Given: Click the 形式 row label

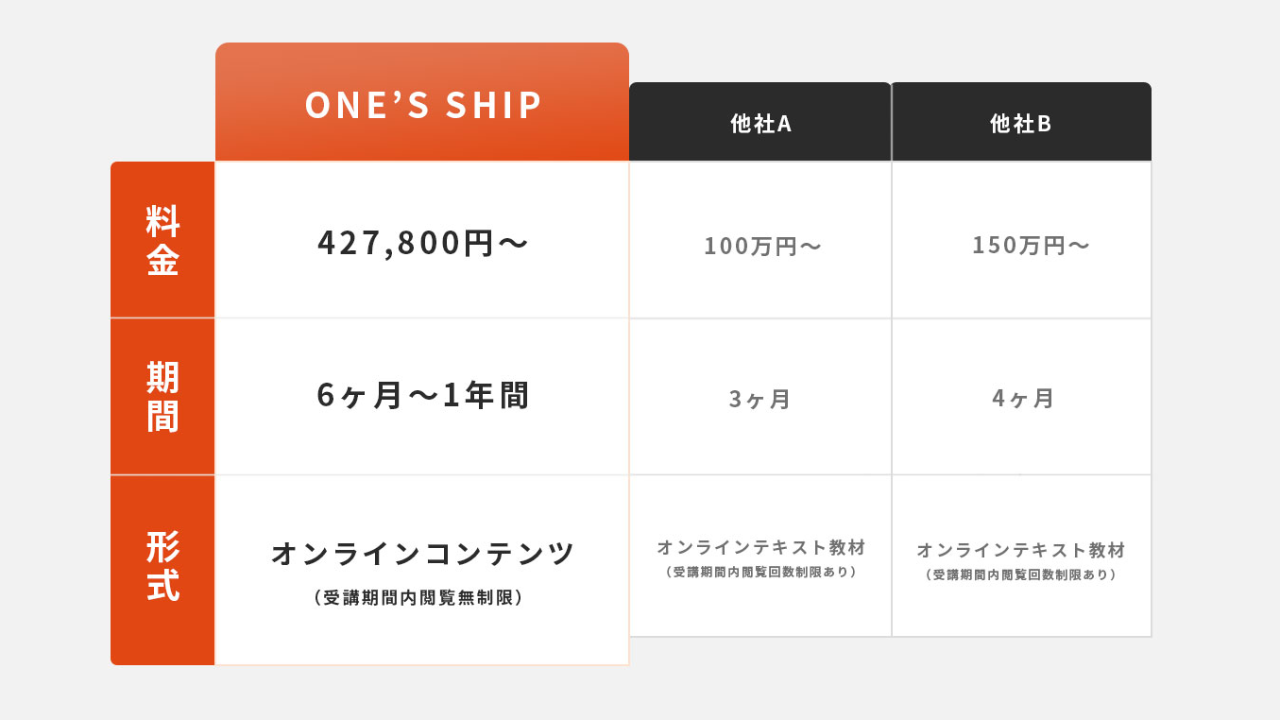Looking at the screenshot, I should pyautogui.click(x=163, y=567).
